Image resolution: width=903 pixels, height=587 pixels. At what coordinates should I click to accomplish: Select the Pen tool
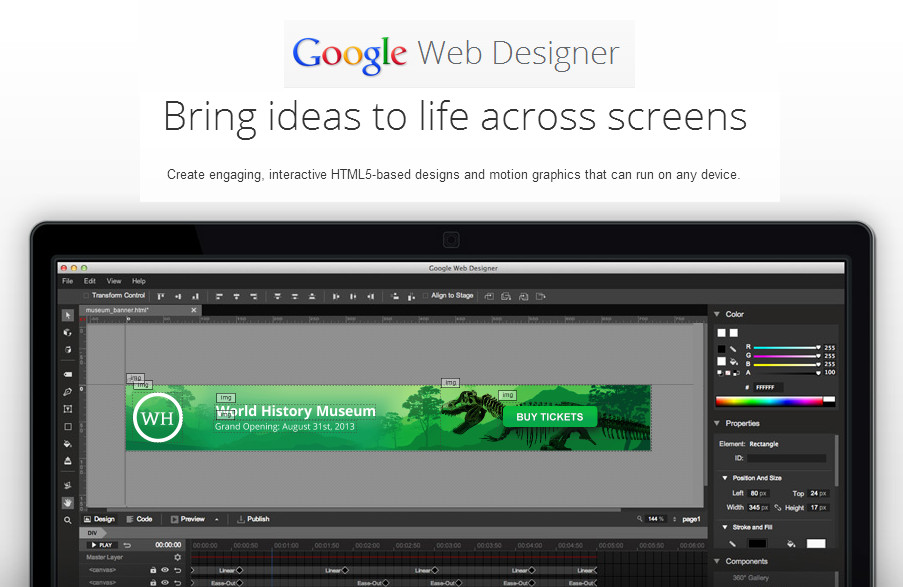click(67, 389)
